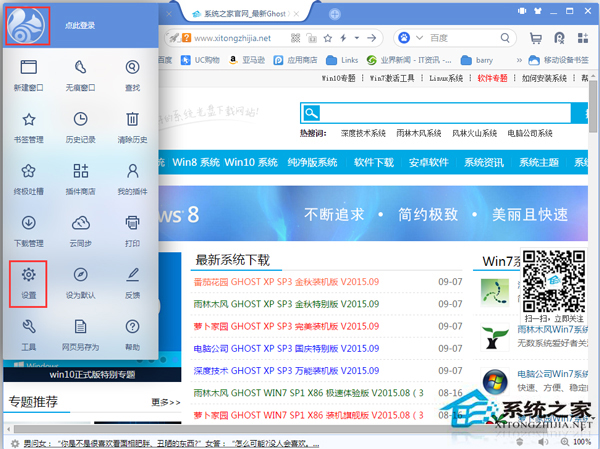Screen dimensions: 600x449
Task: Select 设为默认 set as default
Action: [x=80, y=283]
